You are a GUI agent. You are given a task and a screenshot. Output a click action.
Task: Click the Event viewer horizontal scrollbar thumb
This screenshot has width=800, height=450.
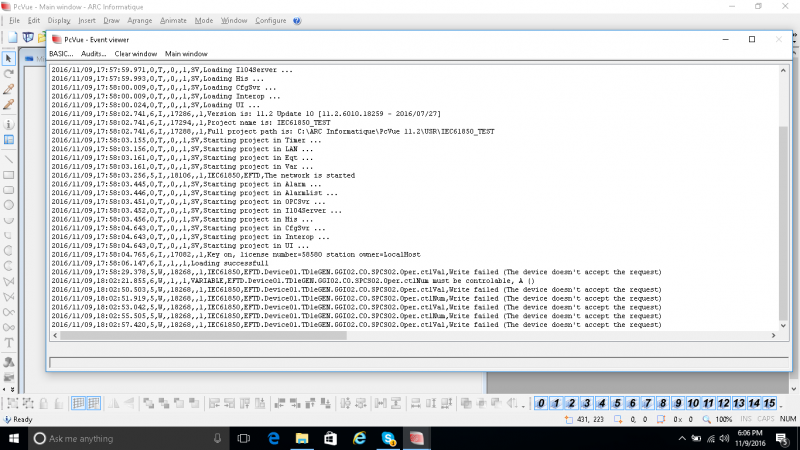click(x=203, y=335)
